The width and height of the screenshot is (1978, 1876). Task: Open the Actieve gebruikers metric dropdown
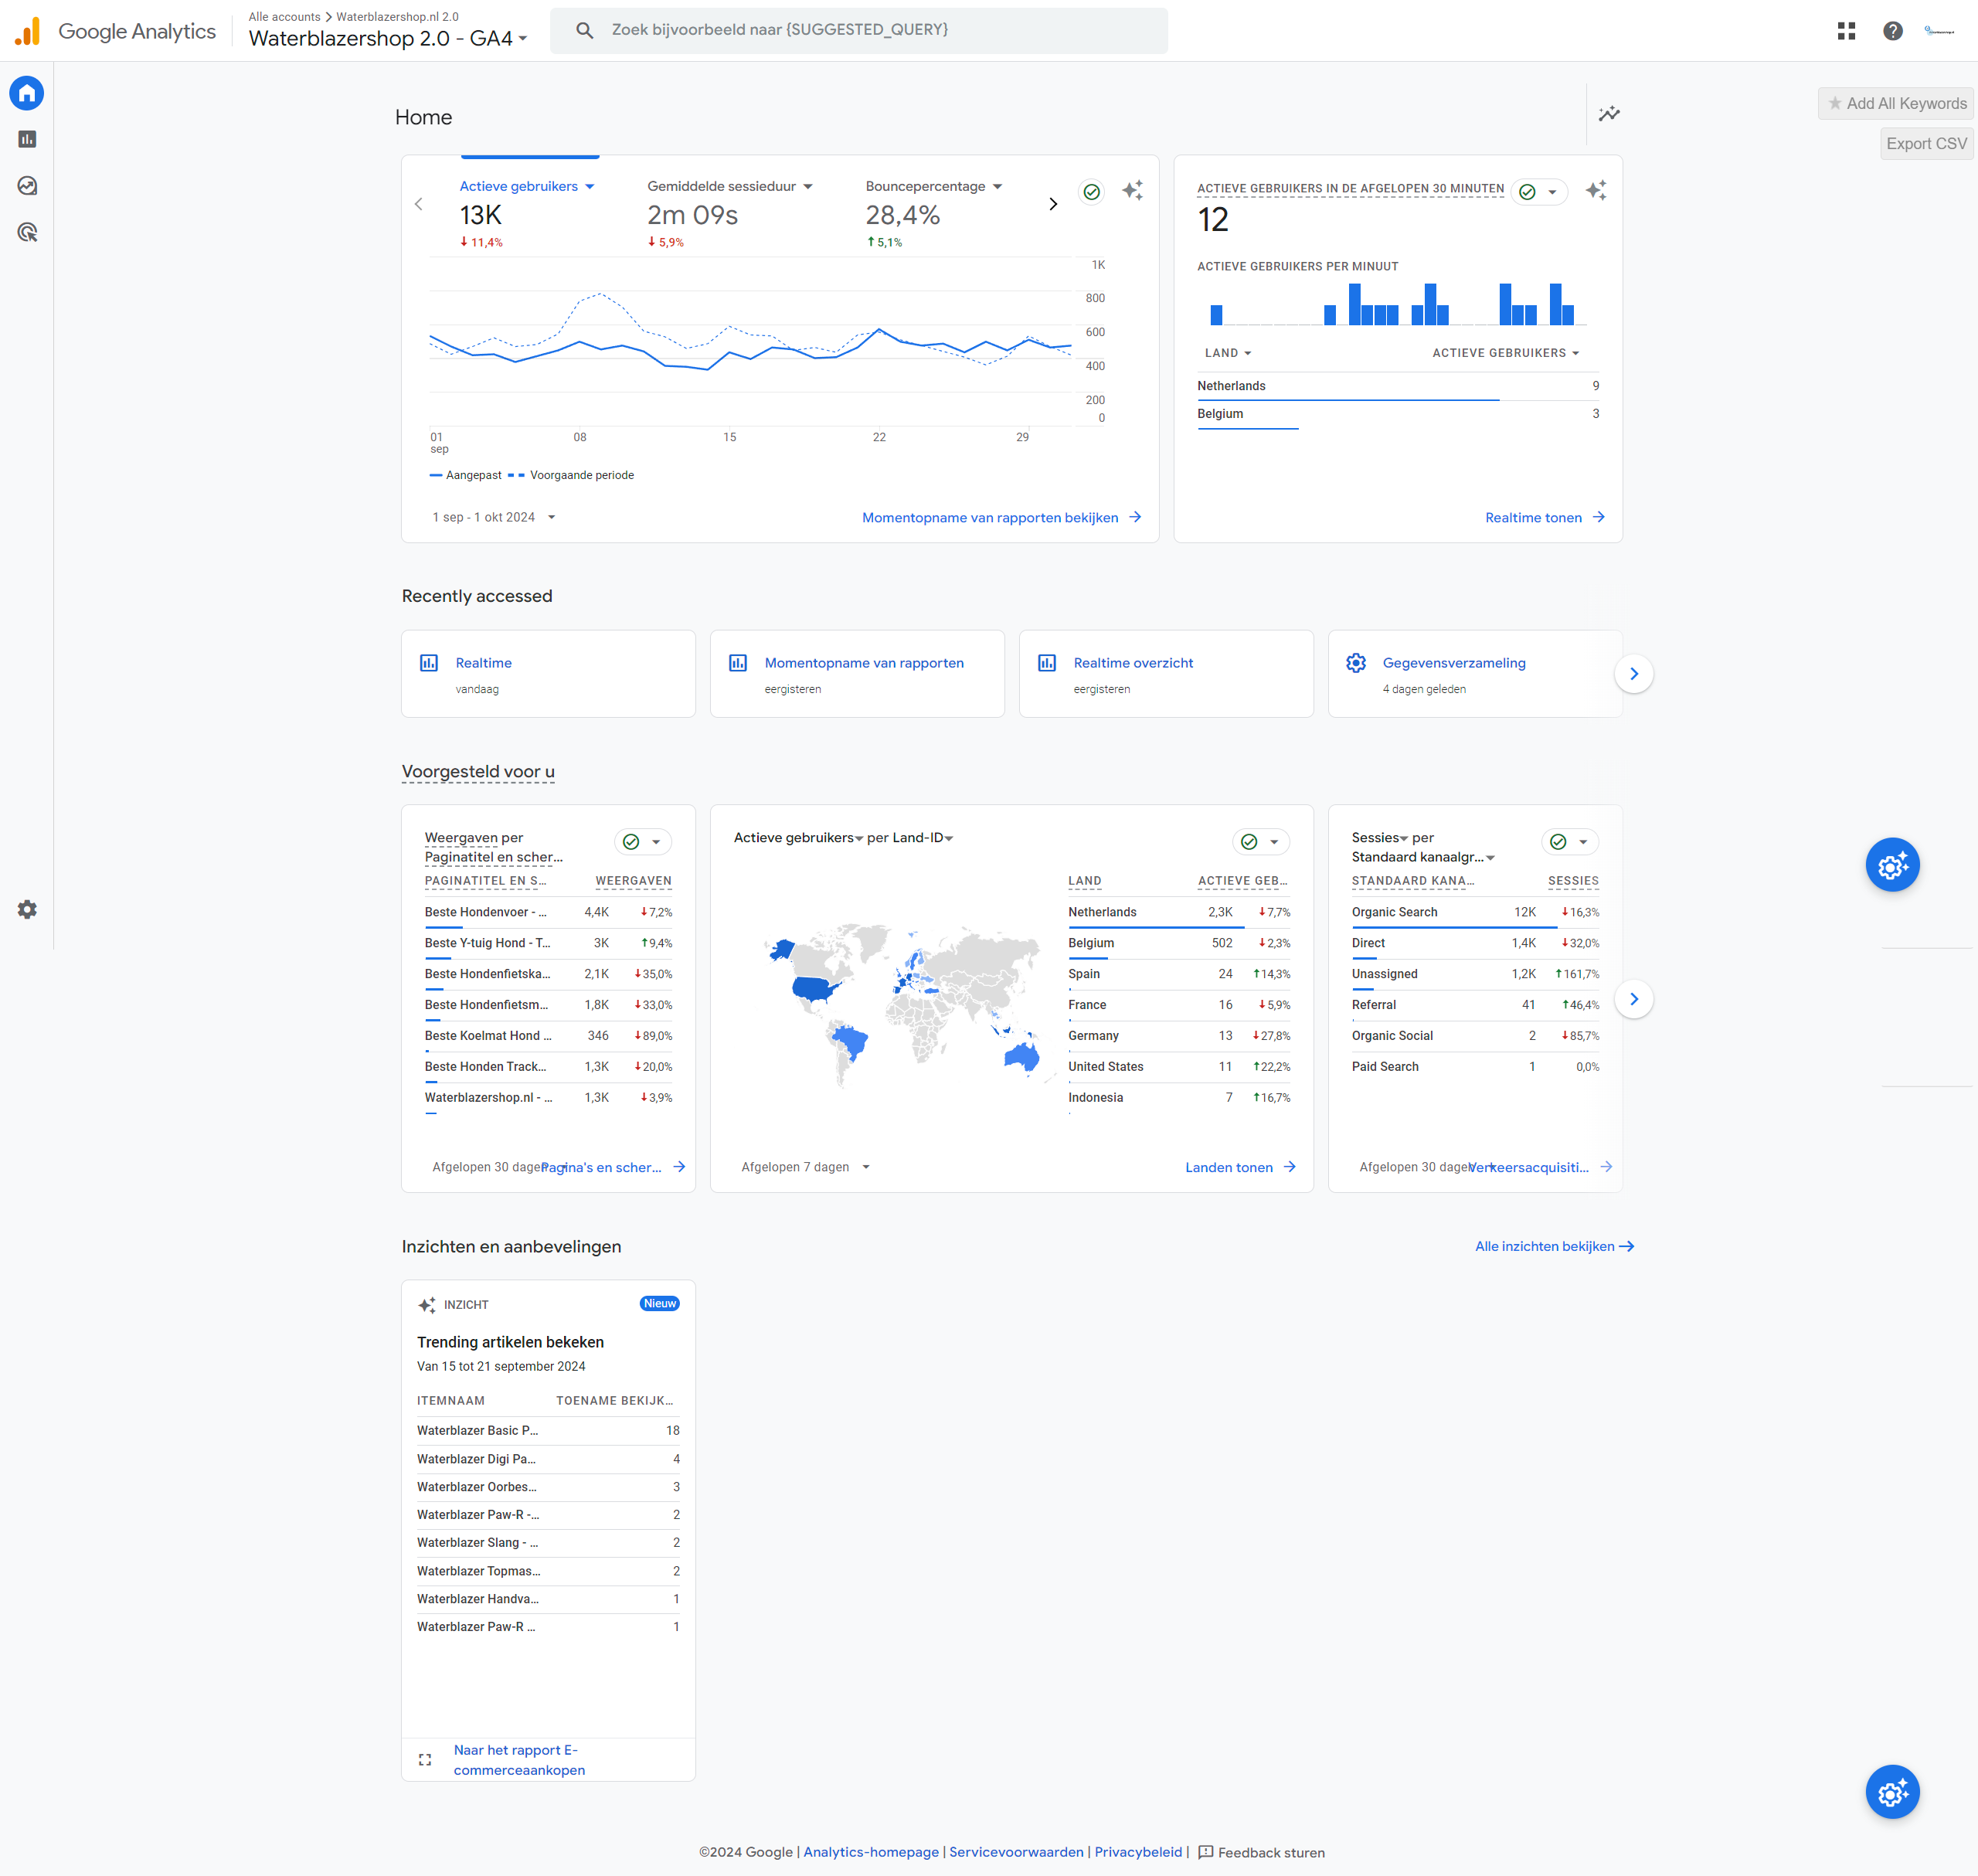(527, 186)
